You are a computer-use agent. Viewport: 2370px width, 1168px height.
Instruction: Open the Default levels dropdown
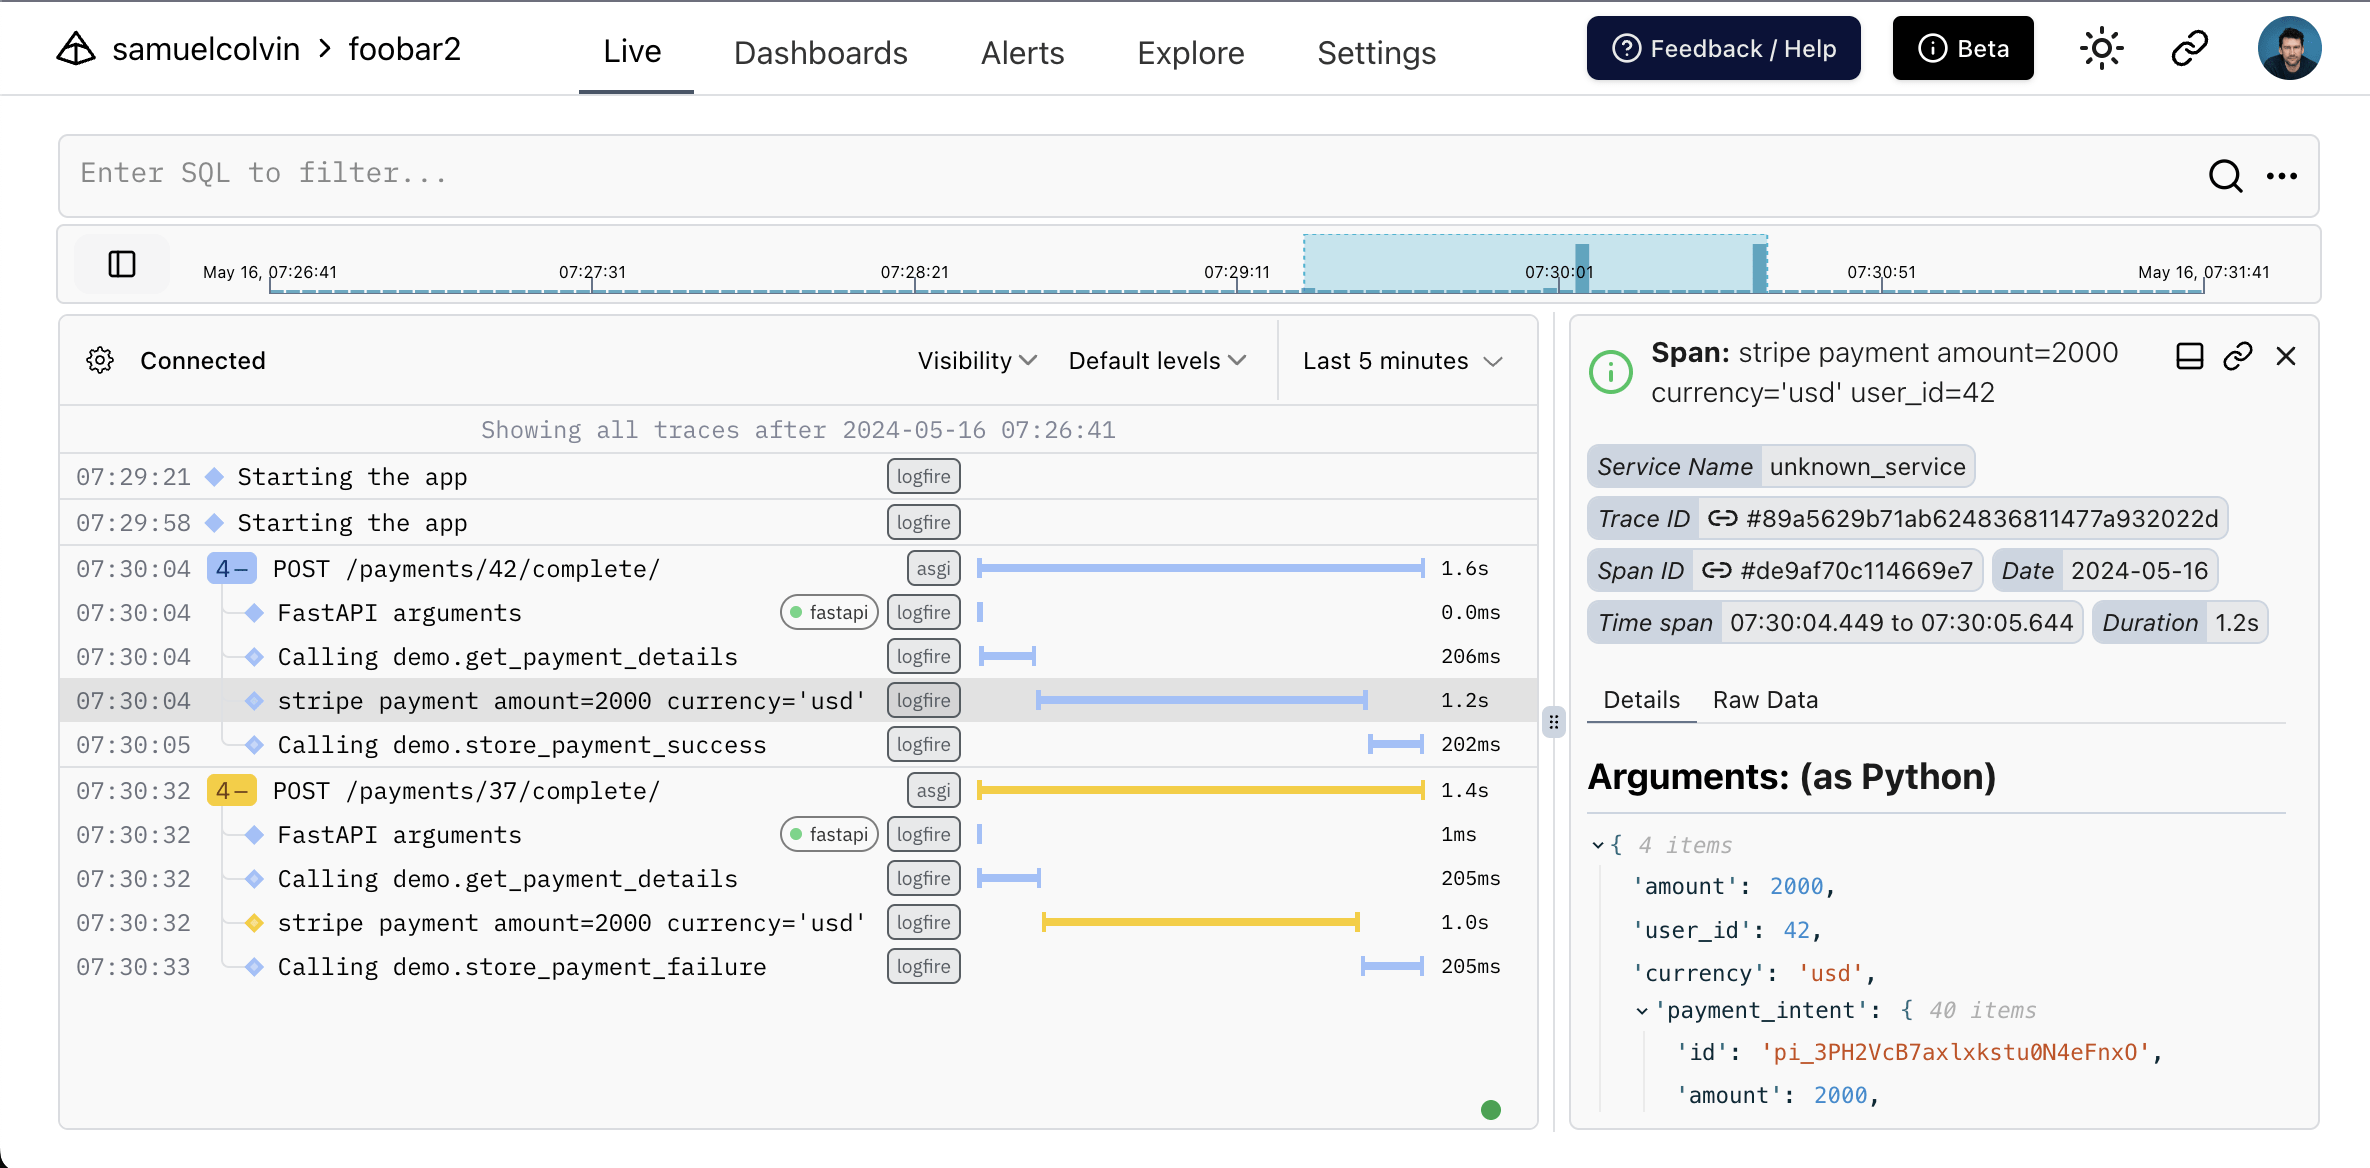[x=1156, y=360]
